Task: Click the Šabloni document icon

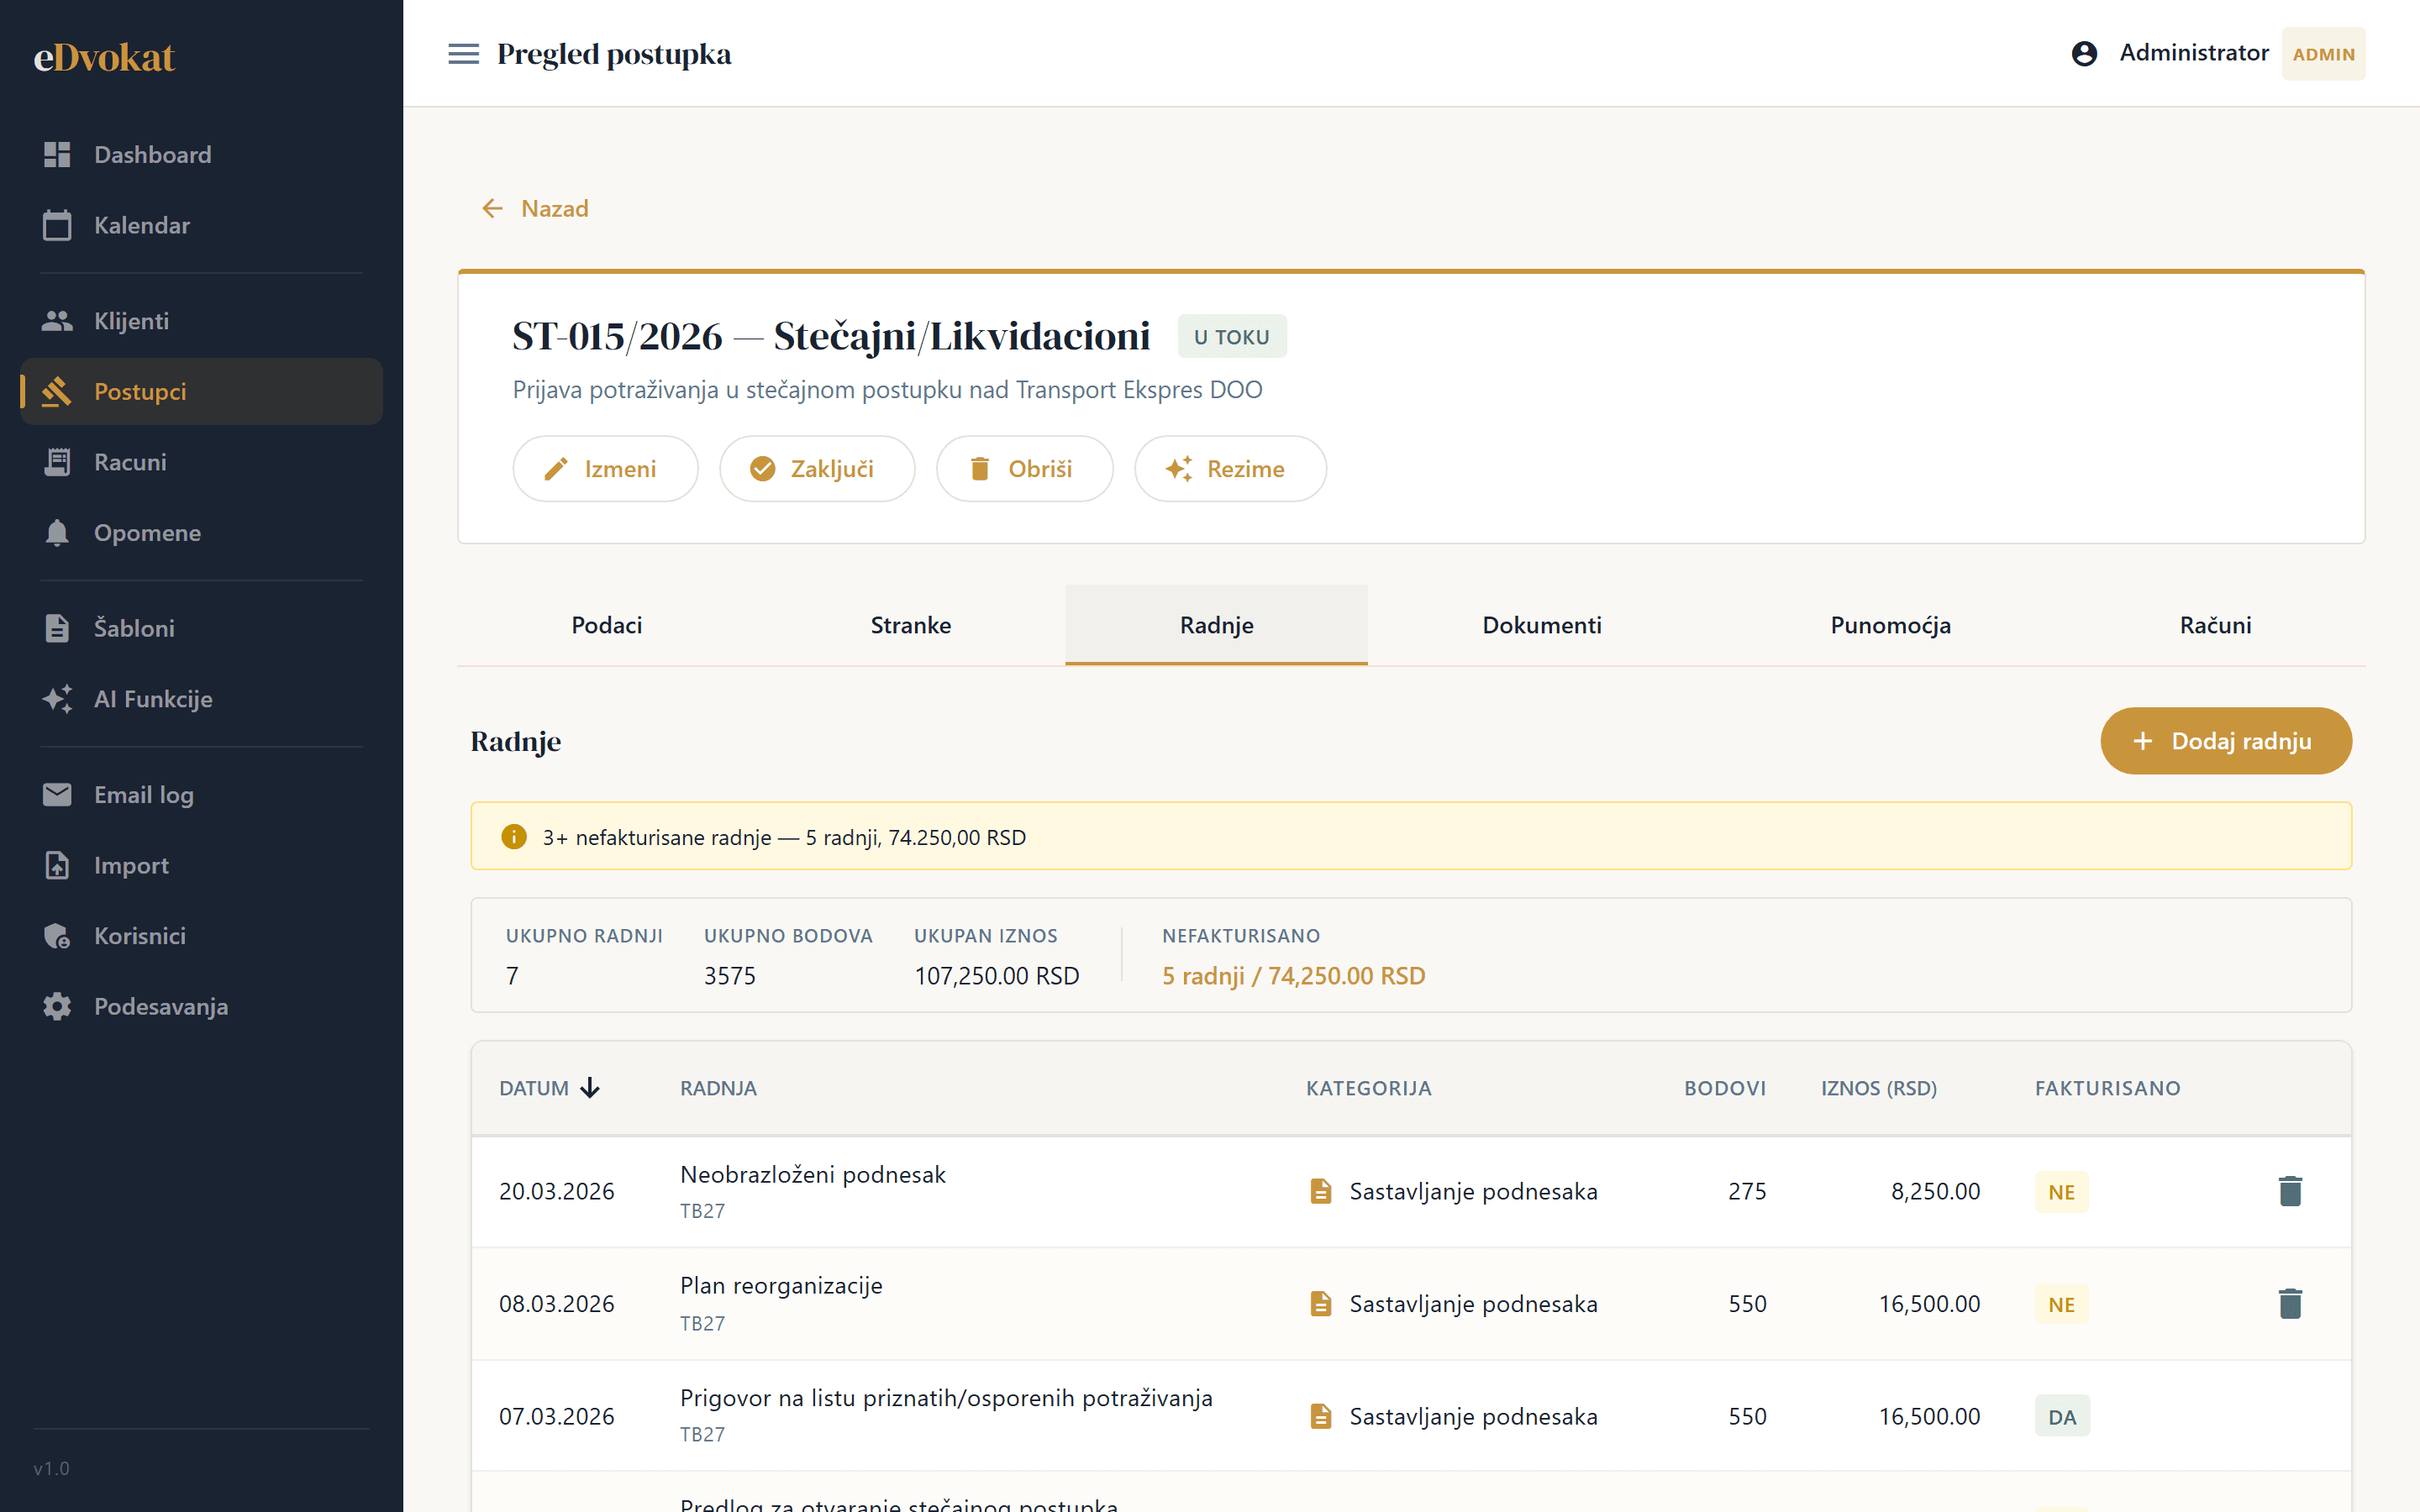Action: [x=57, y=628]
